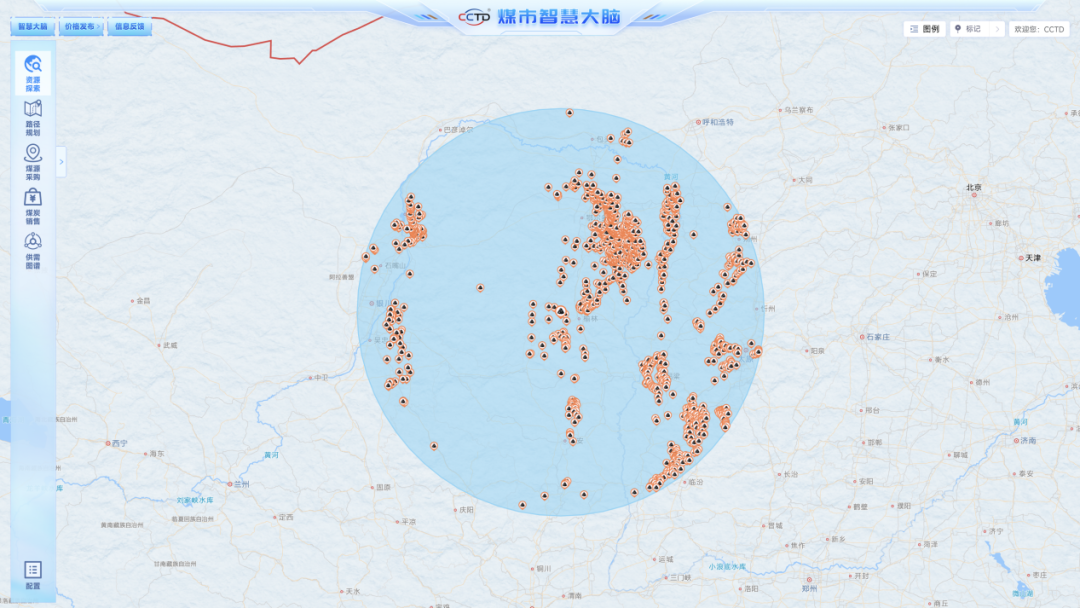This screenshot has height=608, width=1080.
Task: Click the 呼和浩特 city label
Action: pyautogui.click(x=718, y=122)
